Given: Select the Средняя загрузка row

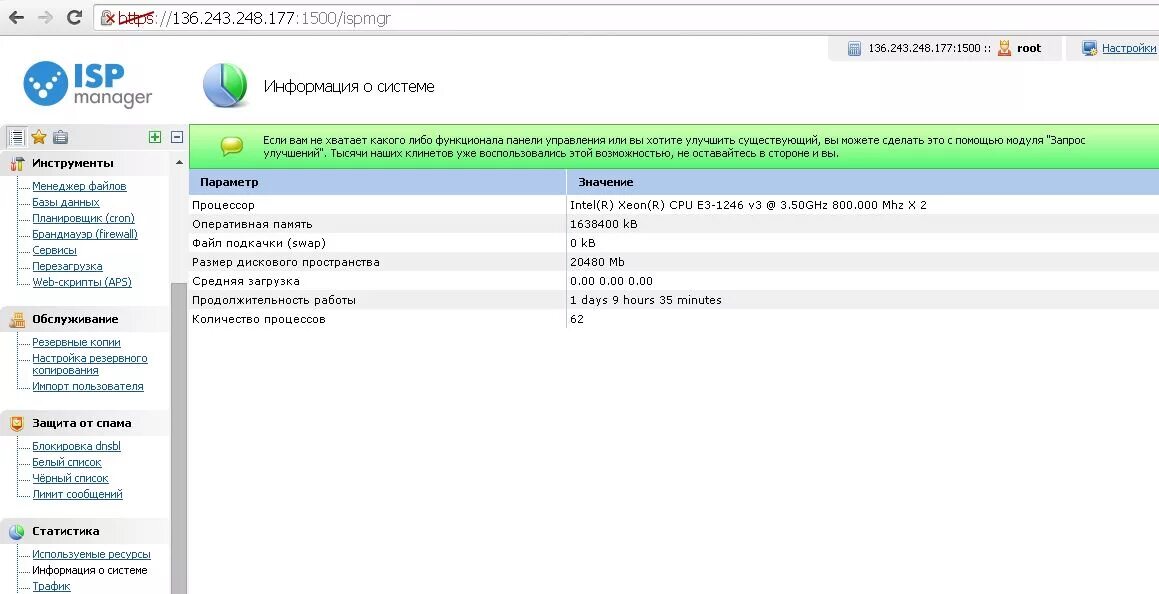Looking at the screenshot, I should click(674, 281).
